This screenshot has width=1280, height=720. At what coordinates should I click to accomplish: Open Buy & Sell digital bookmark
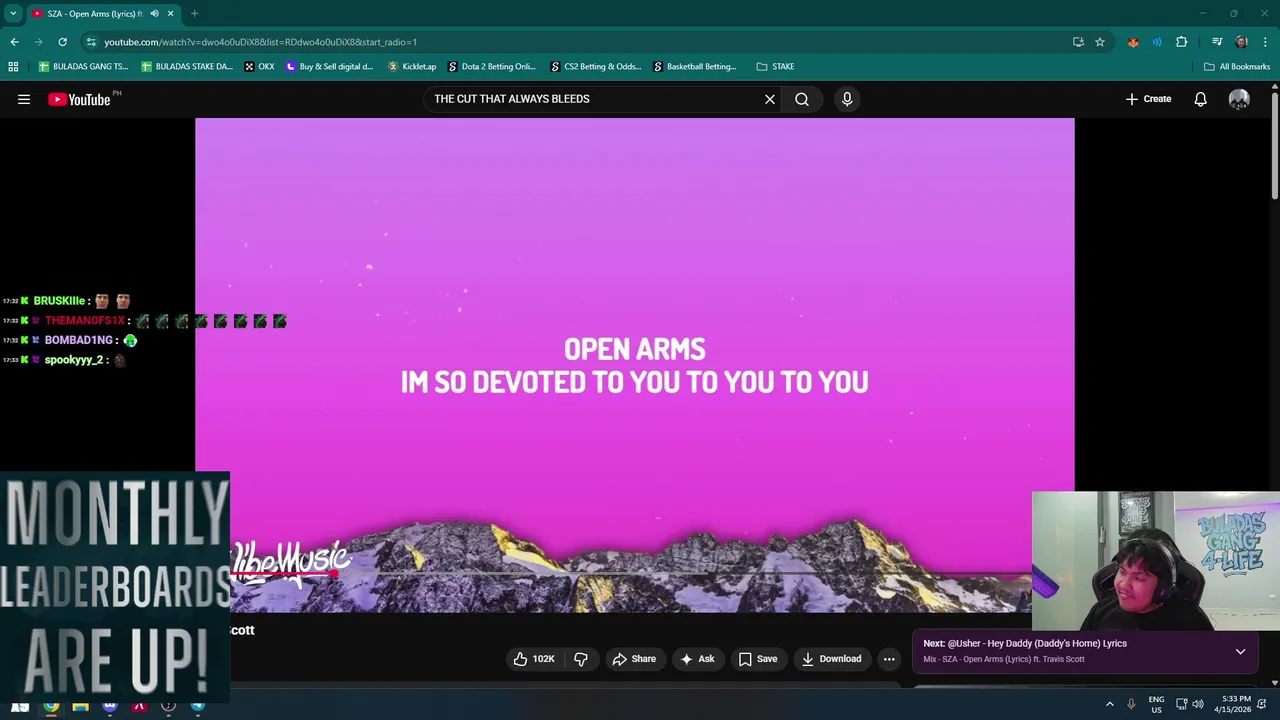(x=329, y=67)
